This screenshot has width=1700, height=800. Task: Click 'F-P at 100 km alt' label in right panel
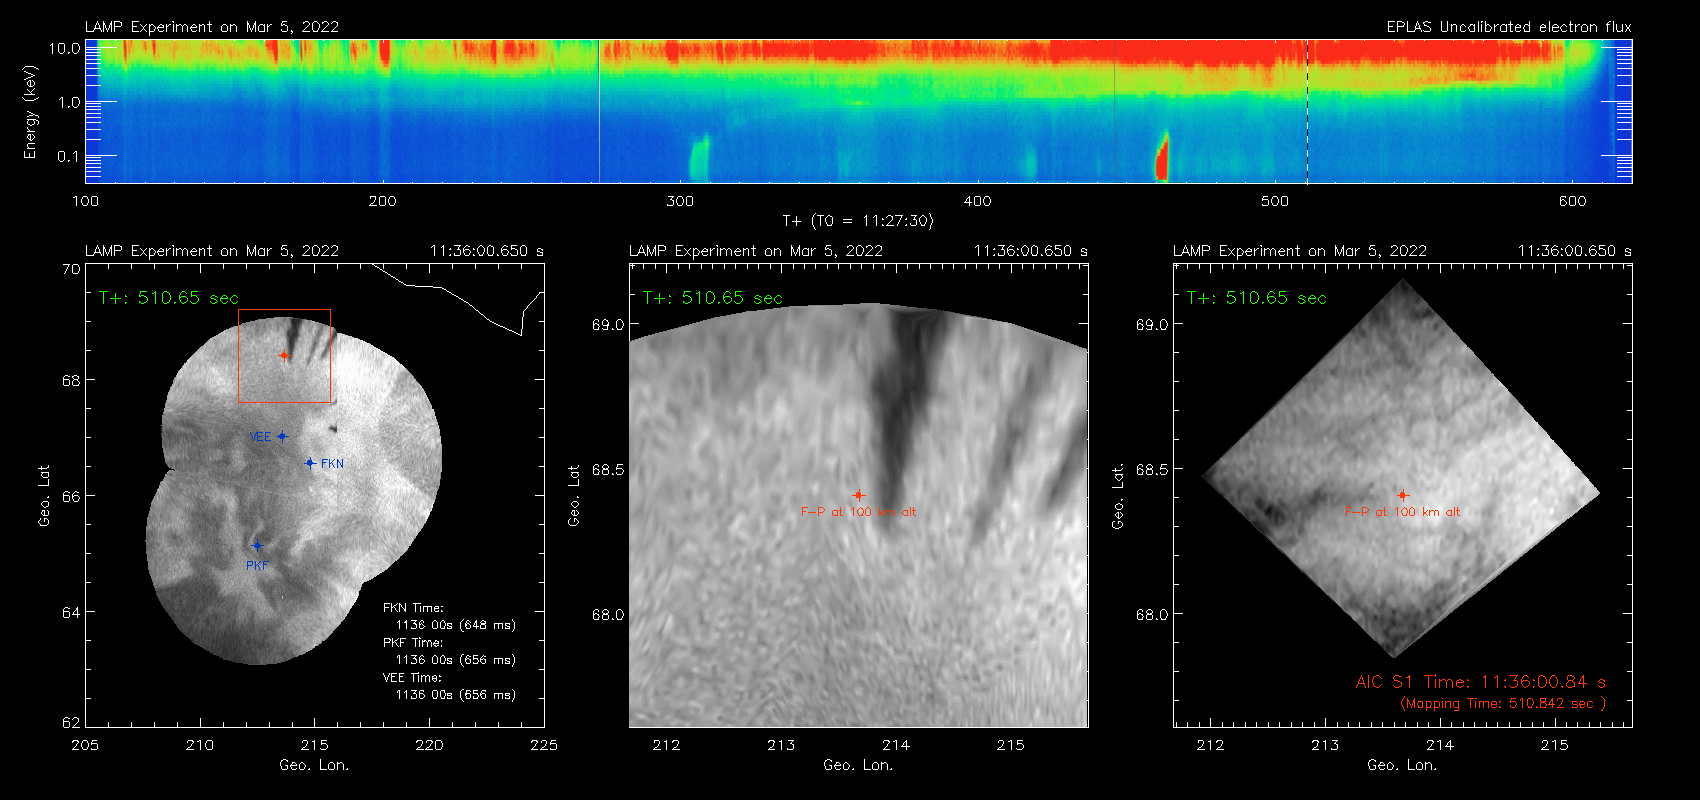point(1402,512)
